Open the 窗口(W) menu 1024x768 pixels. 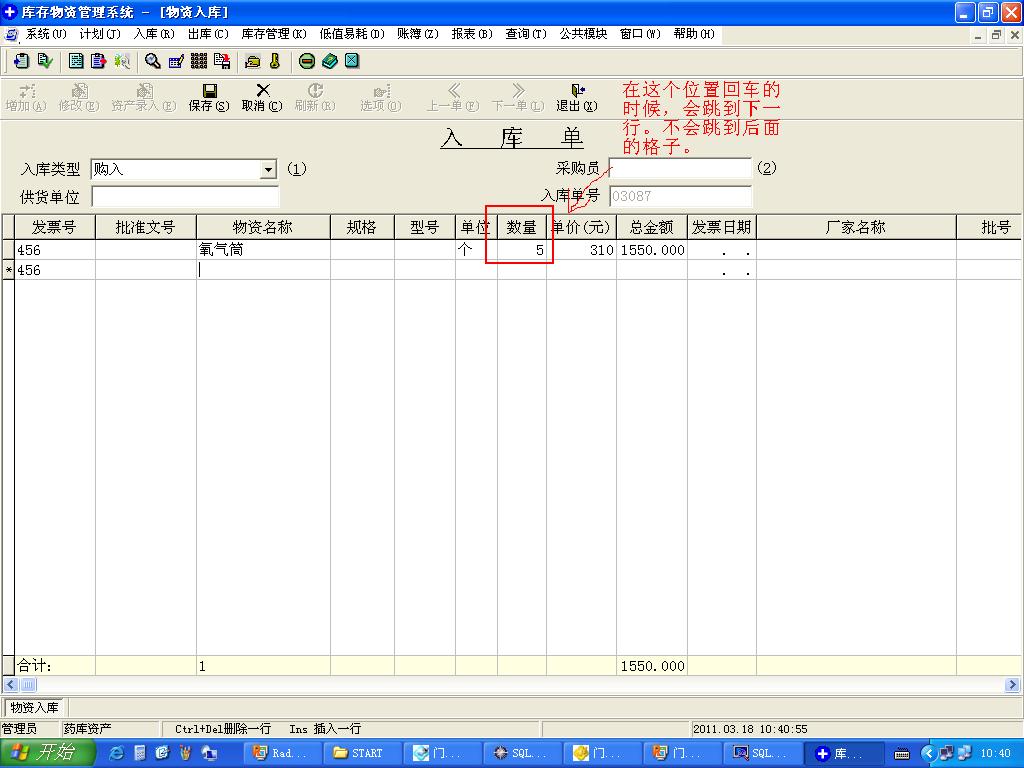641,34
